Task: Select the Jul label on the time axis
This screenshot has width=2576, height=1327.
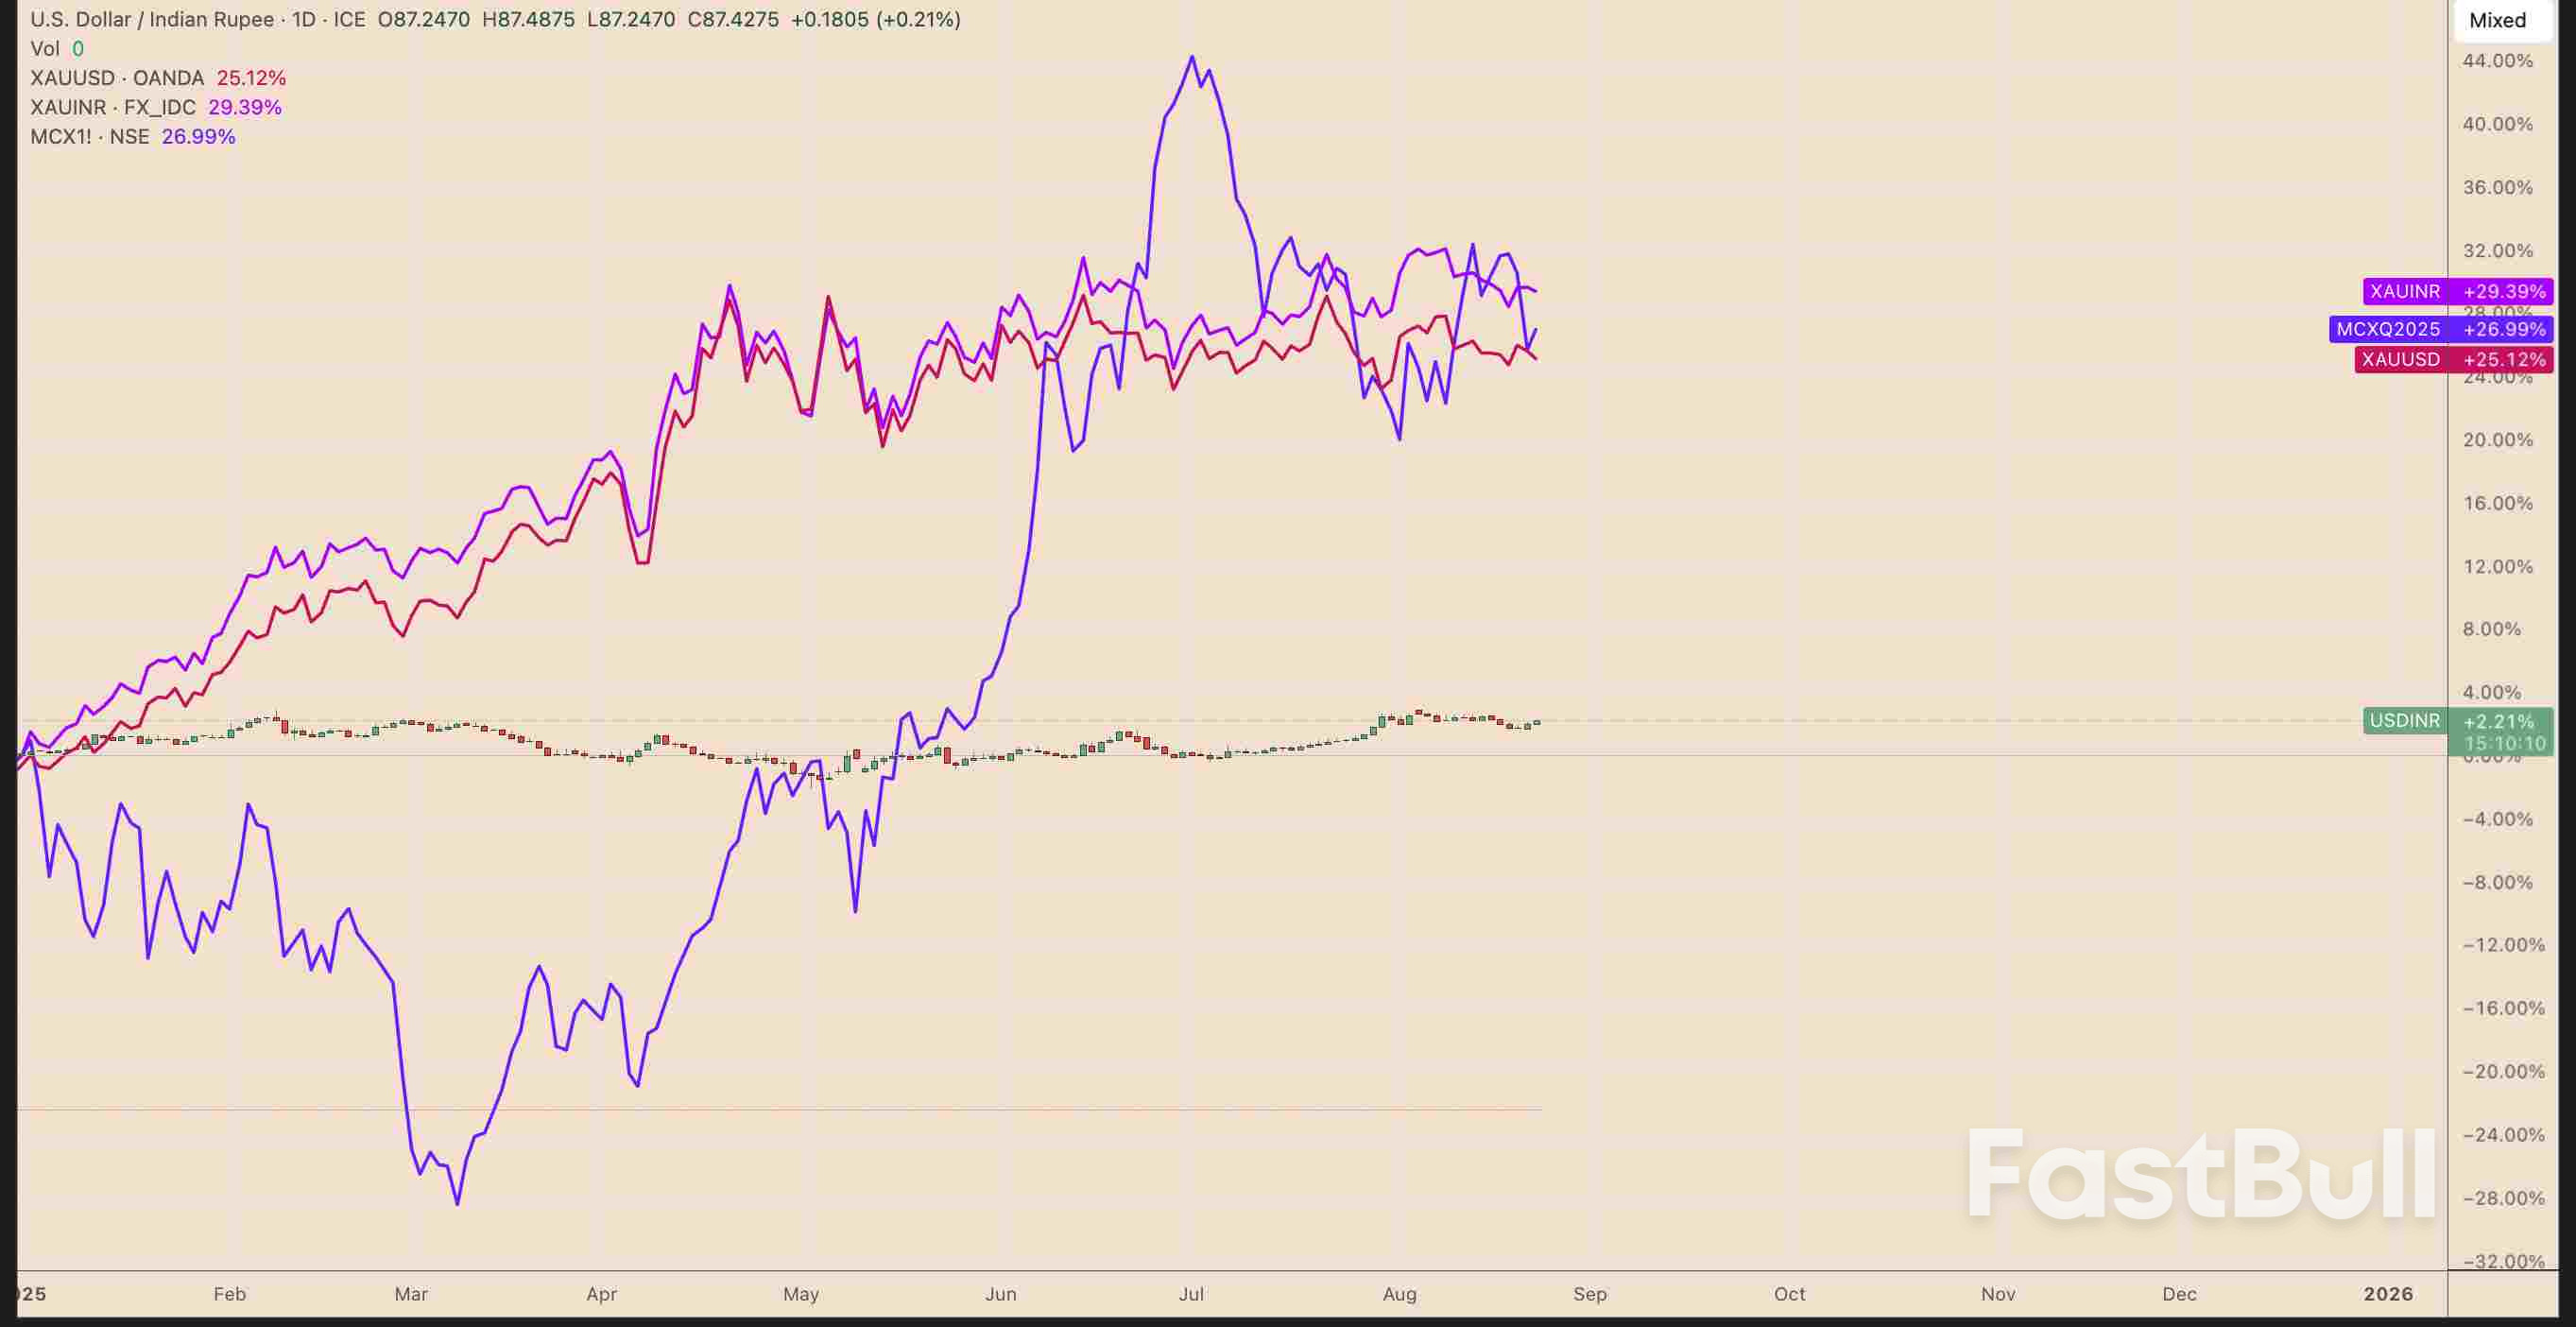Action: [1190, 1293]
